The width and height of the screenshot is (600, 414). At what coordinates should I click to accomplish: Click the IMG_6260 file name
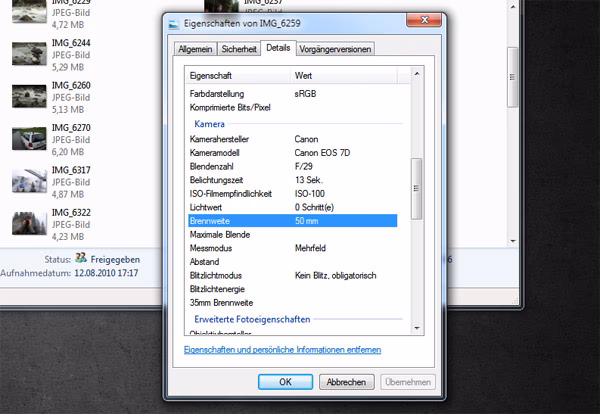coord(71,85)
